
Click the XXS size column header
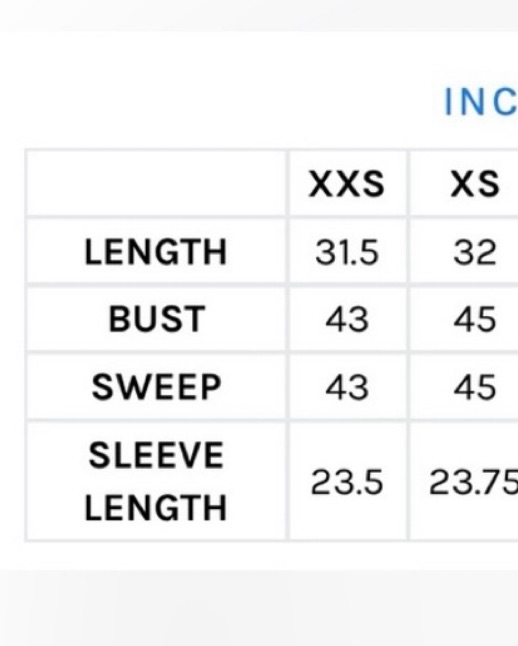347,184
